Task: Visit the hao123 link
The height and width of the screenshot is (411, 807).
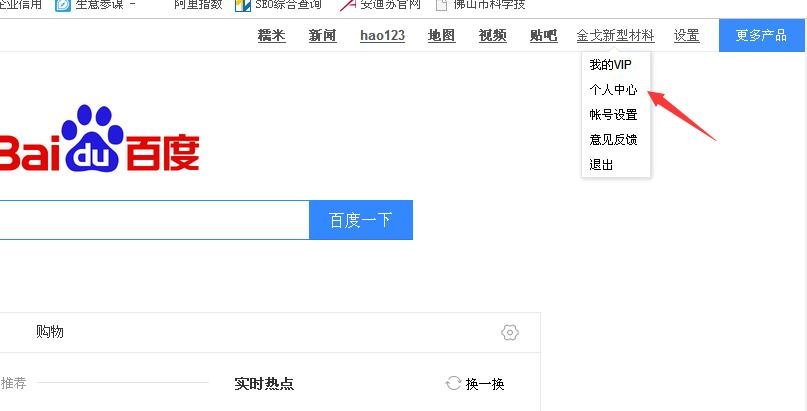Action: tap(382, 35)
